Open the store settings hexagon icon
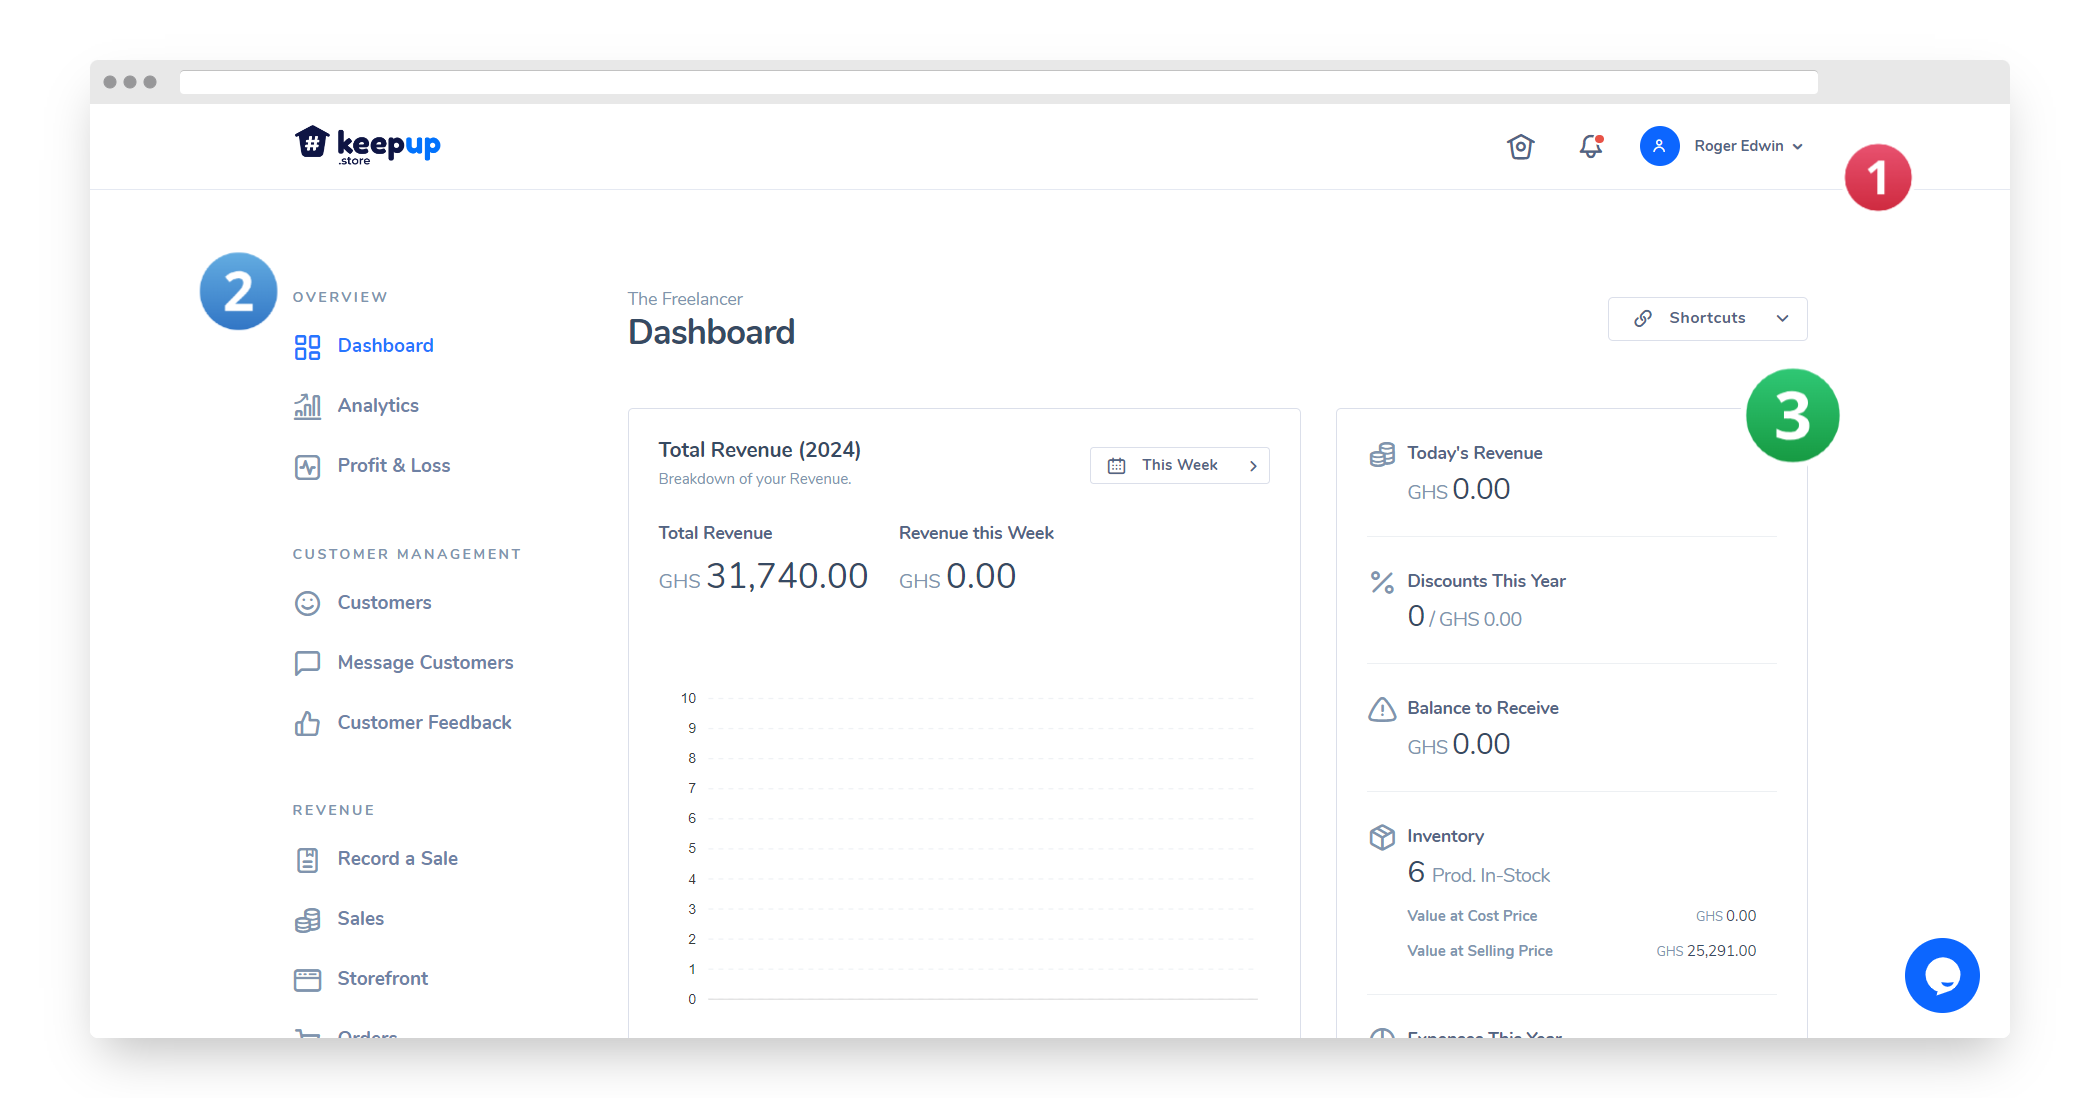The image size is (2100, 1098). pos(1520,147)
